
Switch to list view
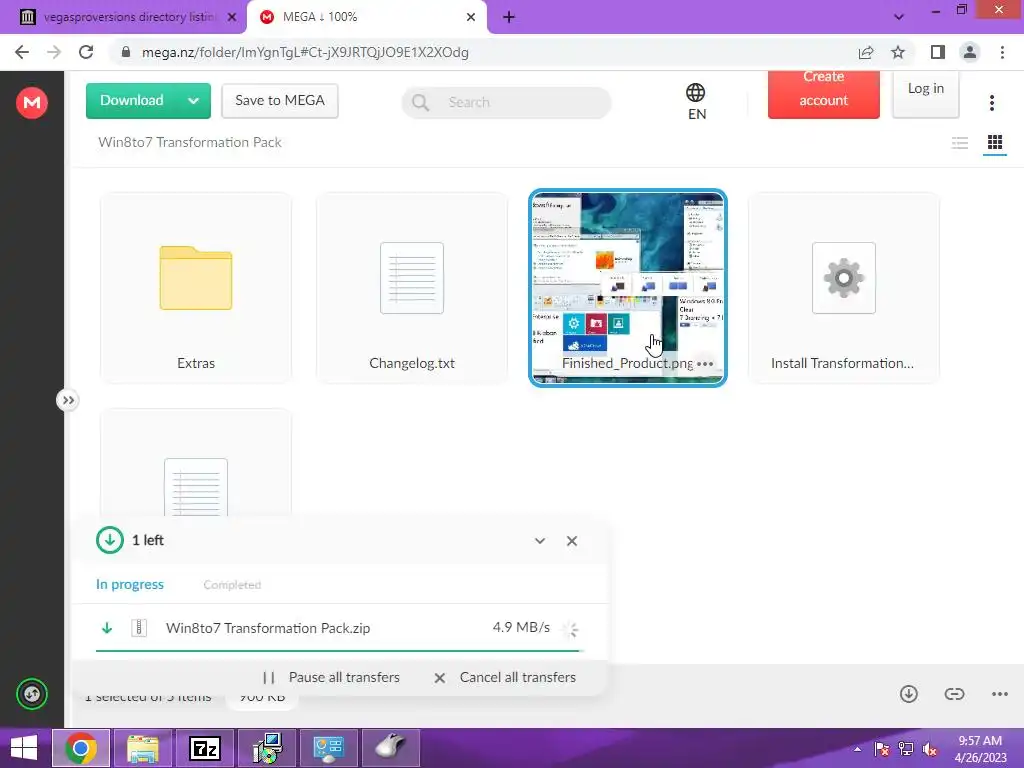pos(959,142)
